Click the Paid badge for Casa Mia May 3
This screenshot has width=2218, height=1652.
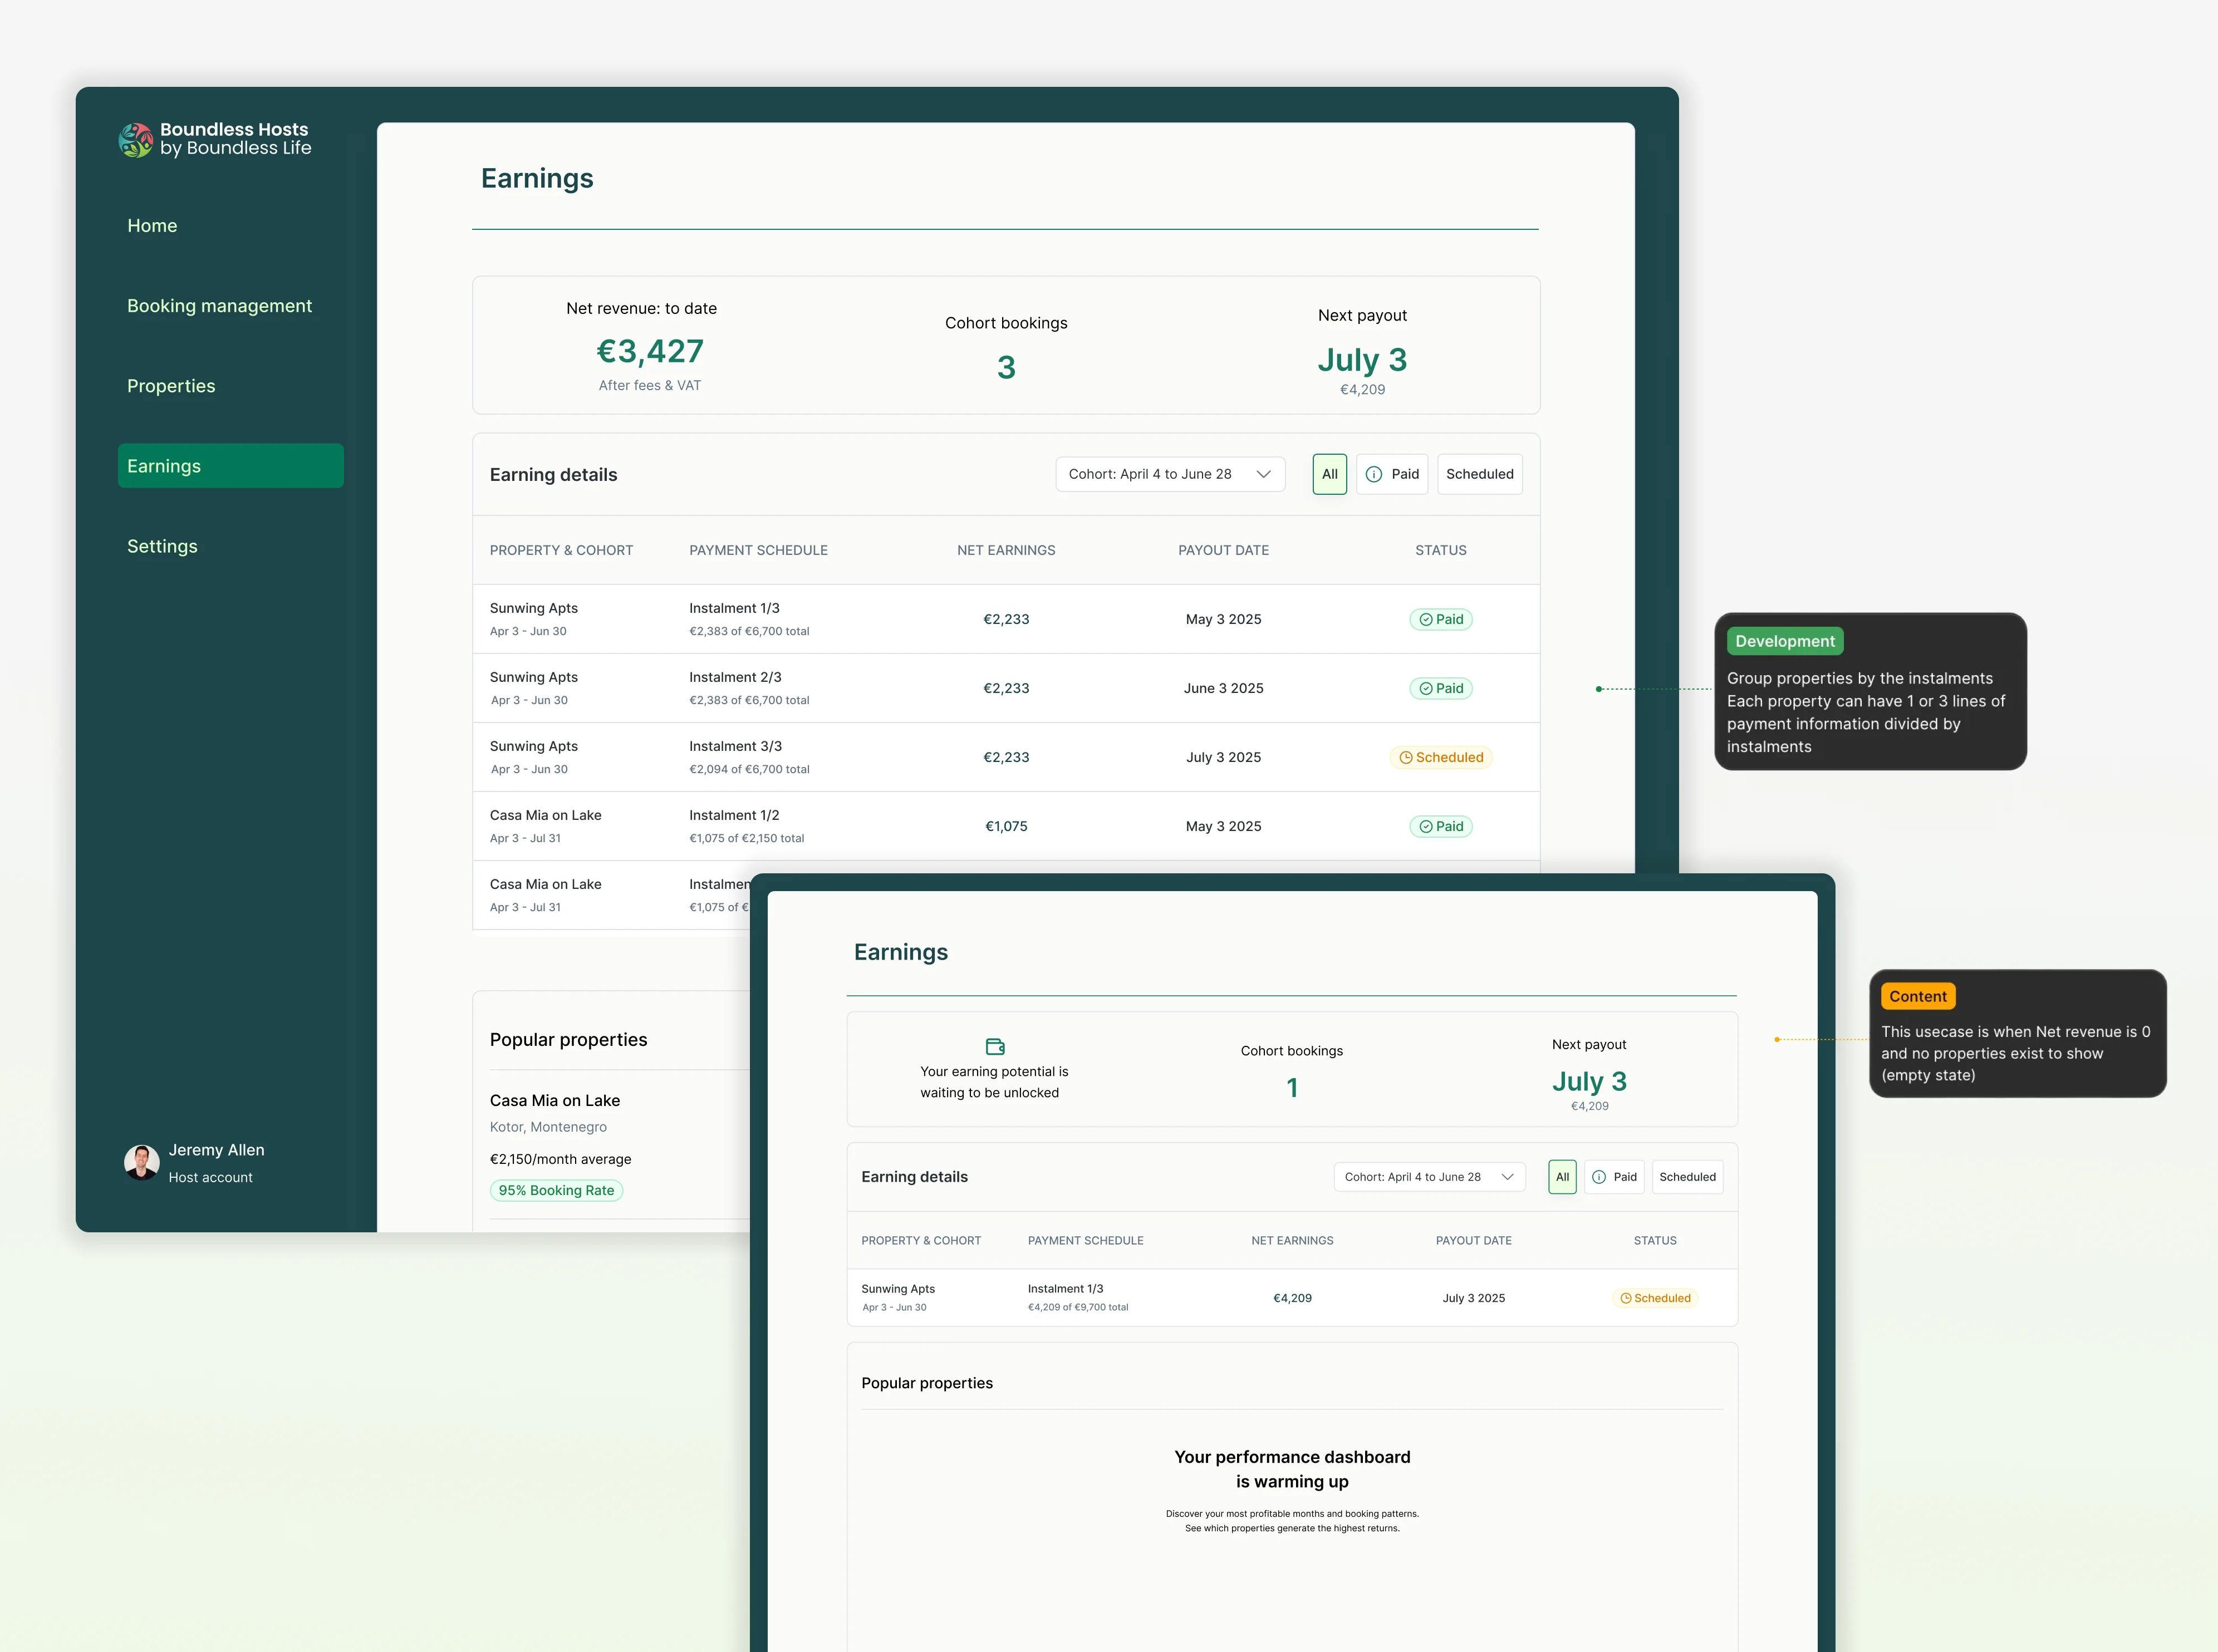point(1440,826)
